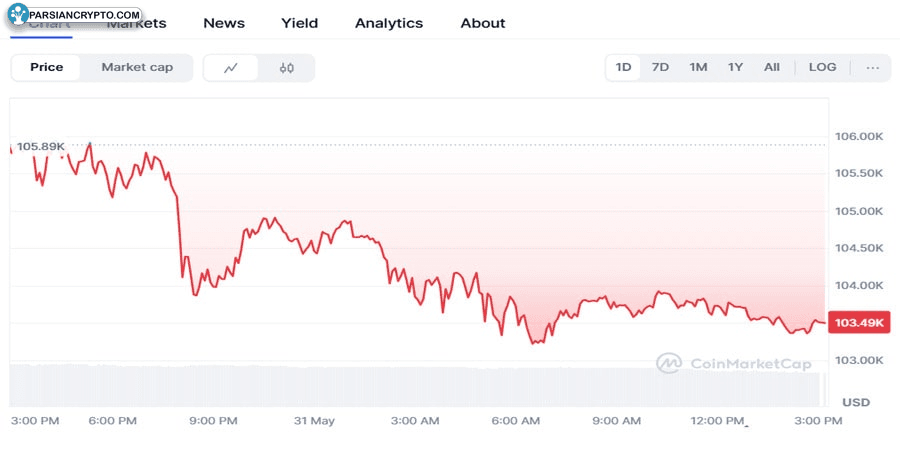
Task: Click the ParsianCrypto logo icon
Action: tap(18, 15)
